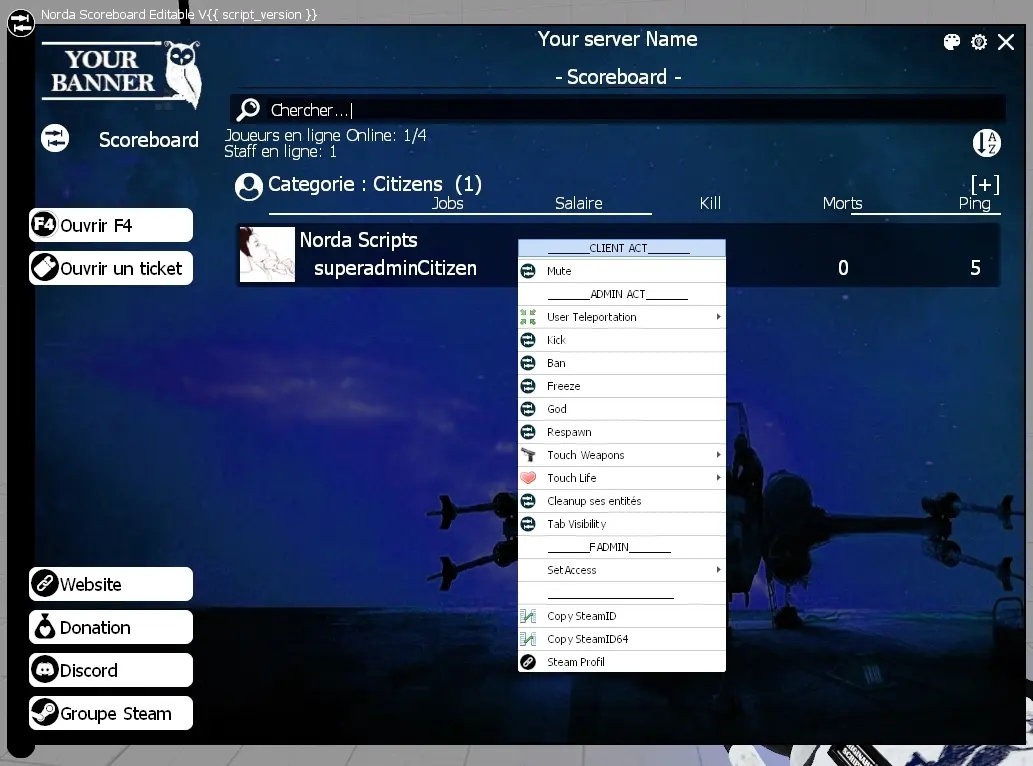Toggle God mode for the player
The image size is (1033, 766).
[557, 409]
